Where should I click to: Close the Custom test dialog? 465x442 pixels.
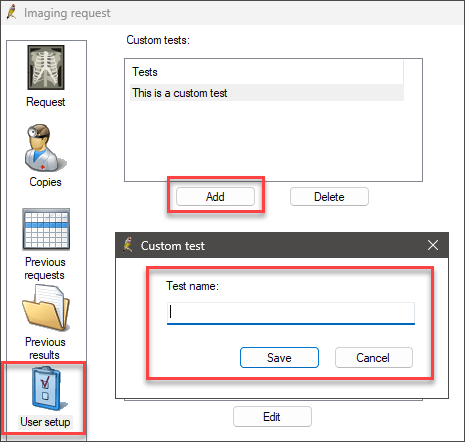point(433,245)
